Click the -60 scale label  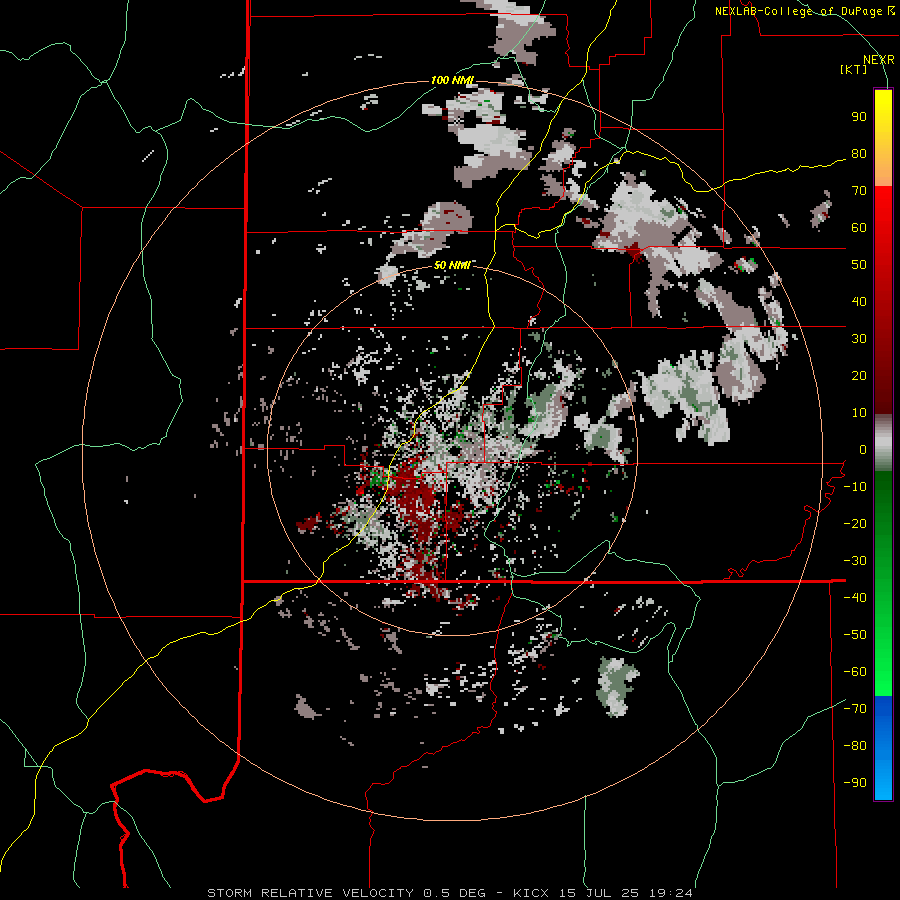point(855,672)
